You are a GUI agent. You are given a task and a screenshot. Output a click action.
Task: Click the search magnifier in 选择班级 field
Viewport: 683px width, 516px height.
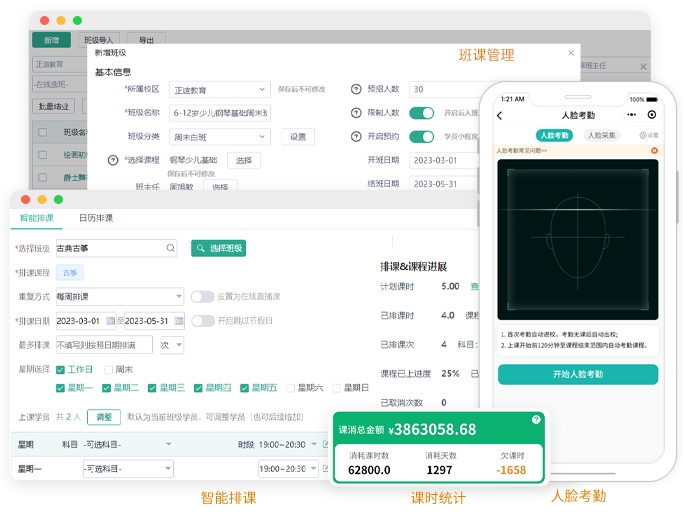171,248
